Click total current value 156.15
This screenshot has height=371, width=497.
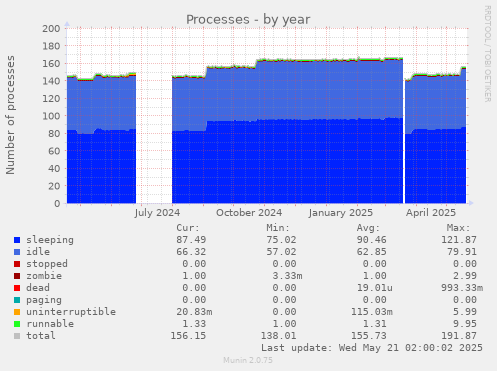[188, 336]
